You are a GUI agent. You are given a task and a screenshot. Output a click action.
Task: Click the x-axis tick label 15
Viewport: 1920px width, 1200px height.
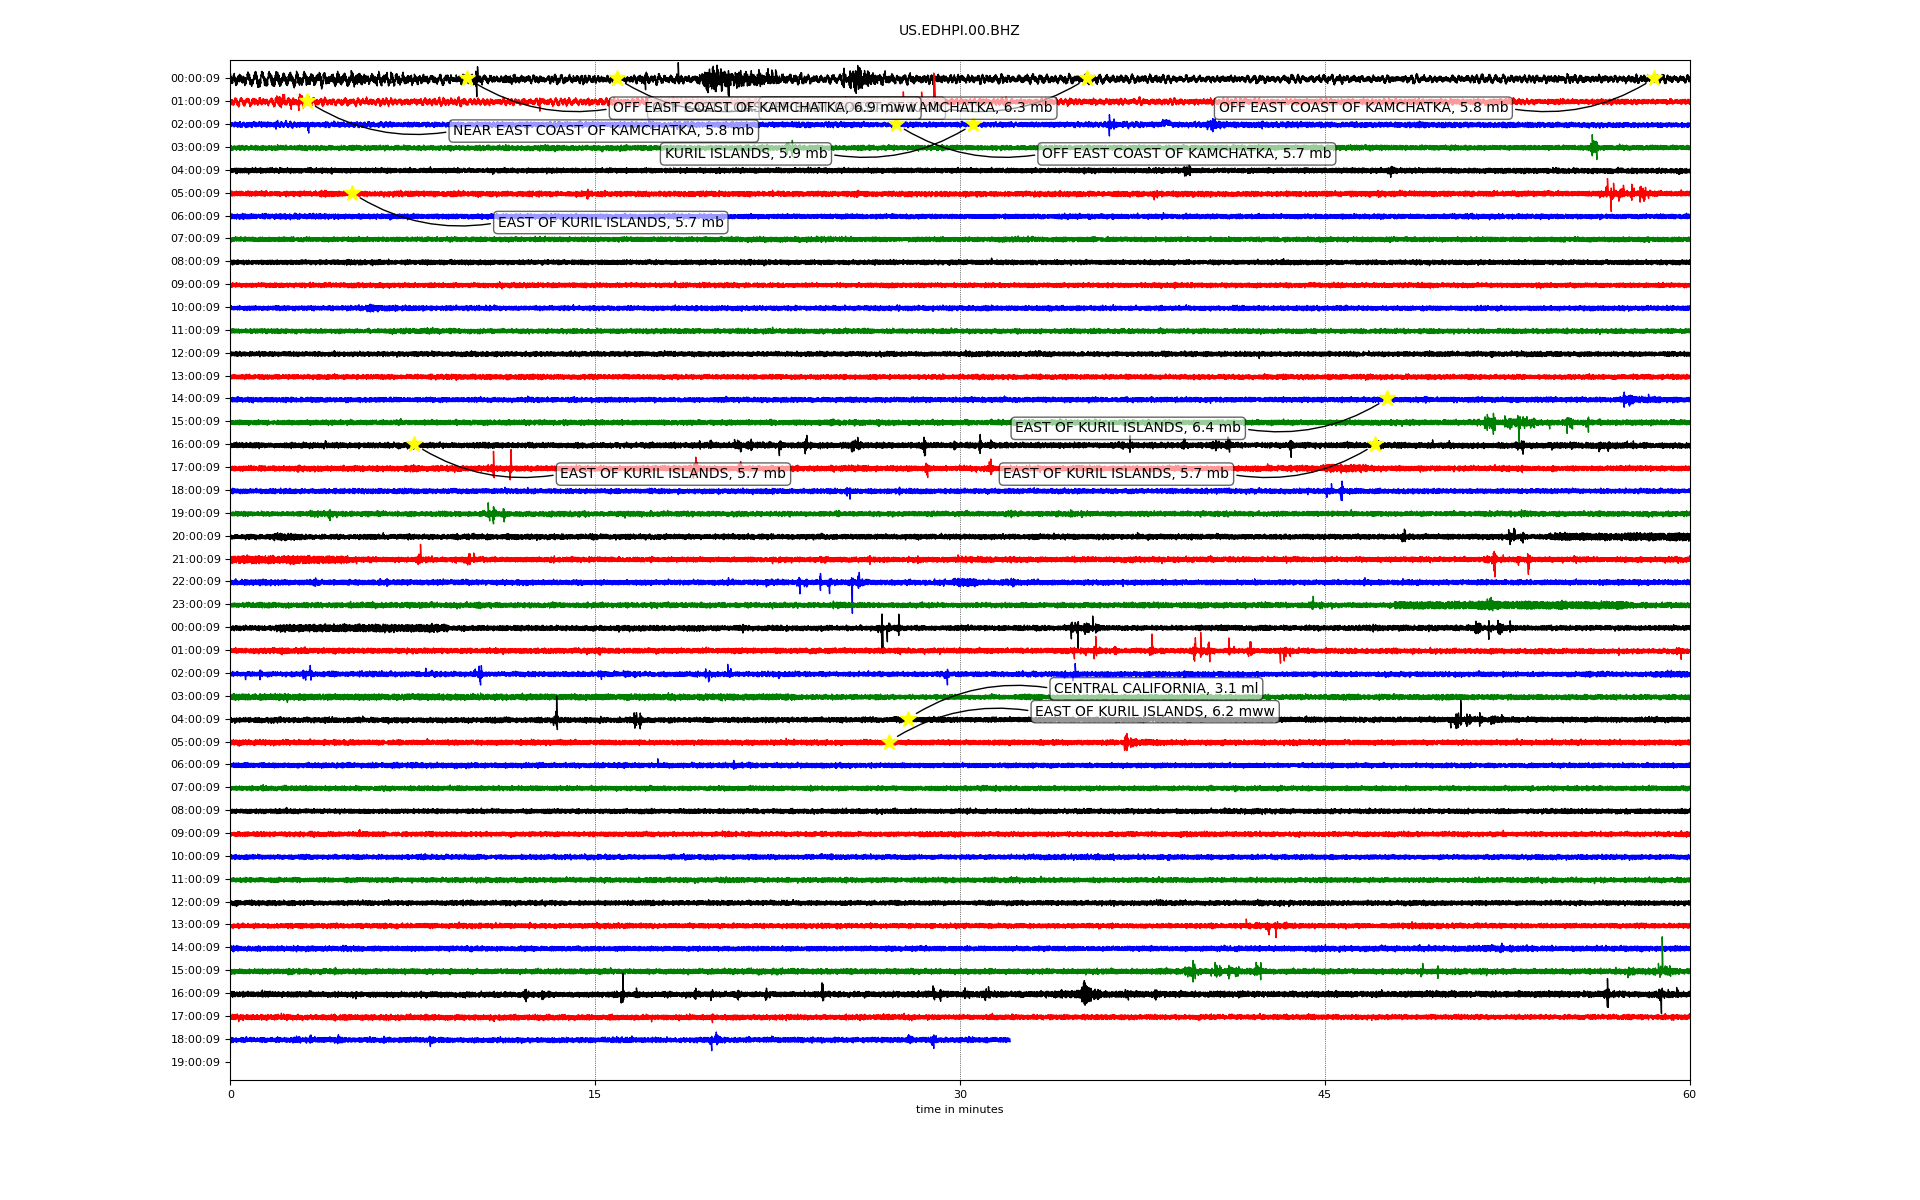(595, 1094)
